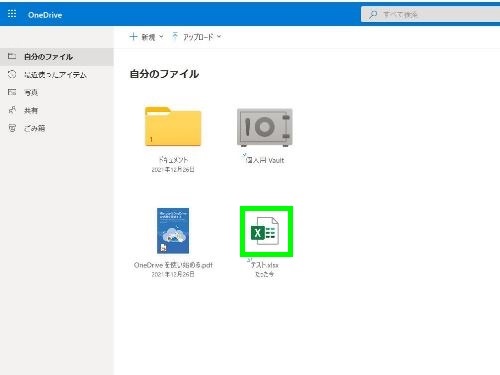
Task: Click the ドキュメント folder name
Action: [173, 160]
